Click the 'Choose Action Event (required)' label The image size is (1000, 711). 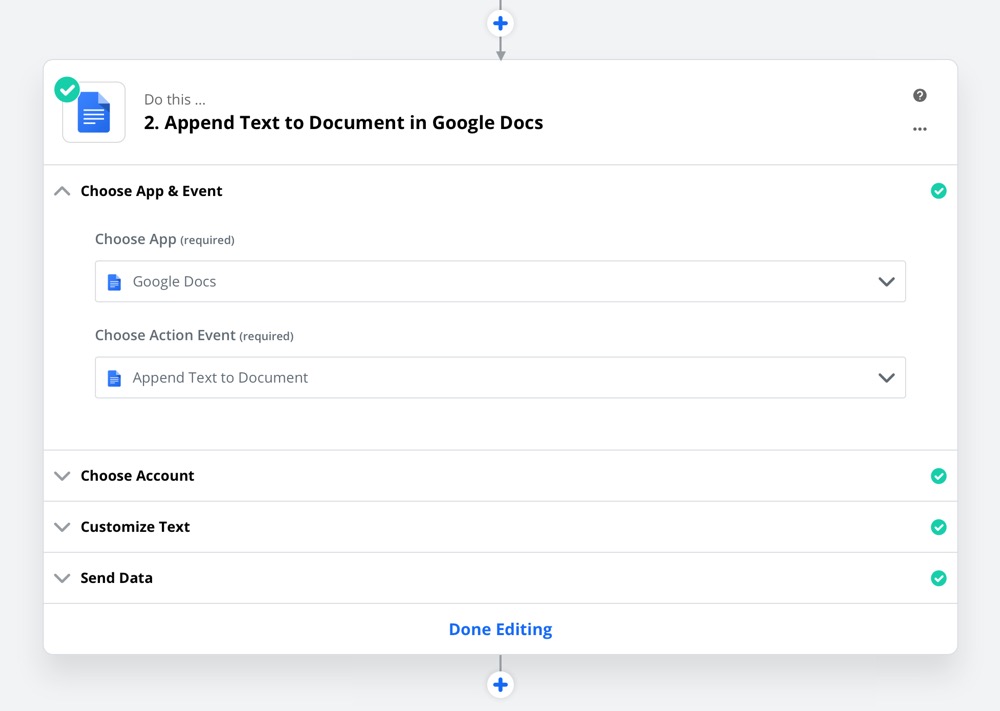(194, 335)
